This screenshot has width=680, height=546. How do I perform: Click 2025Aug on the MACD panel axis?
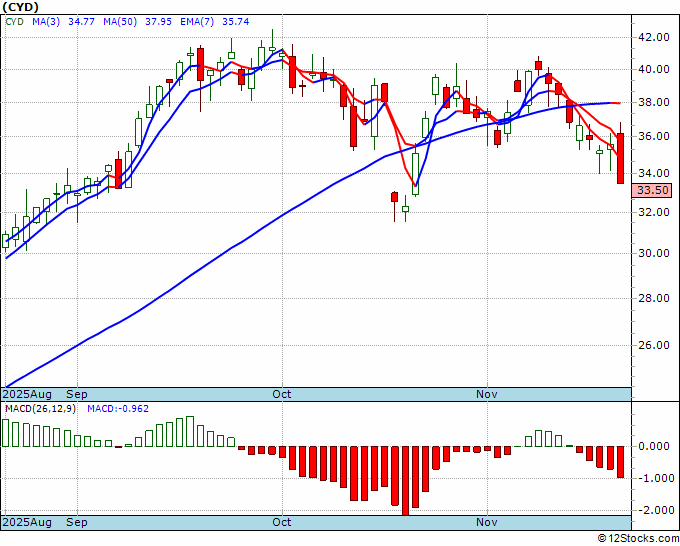[x=27, y=522]
